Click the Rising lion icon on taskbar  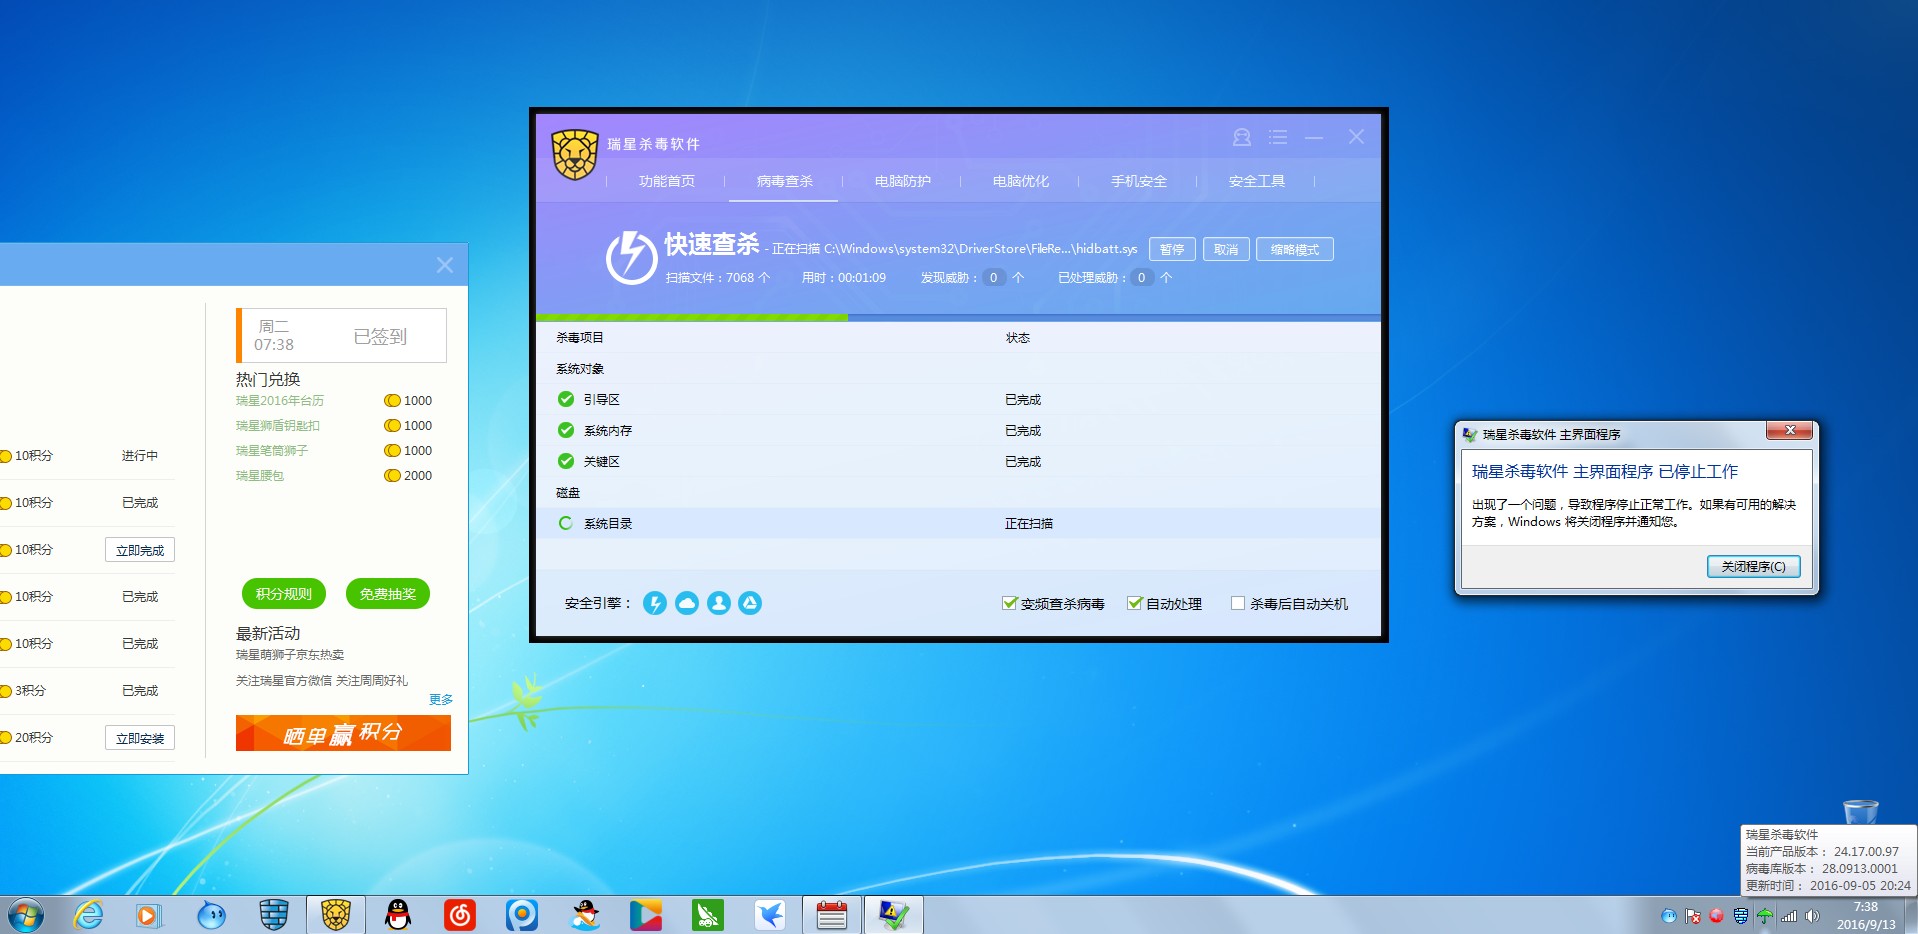click(336, 915)
